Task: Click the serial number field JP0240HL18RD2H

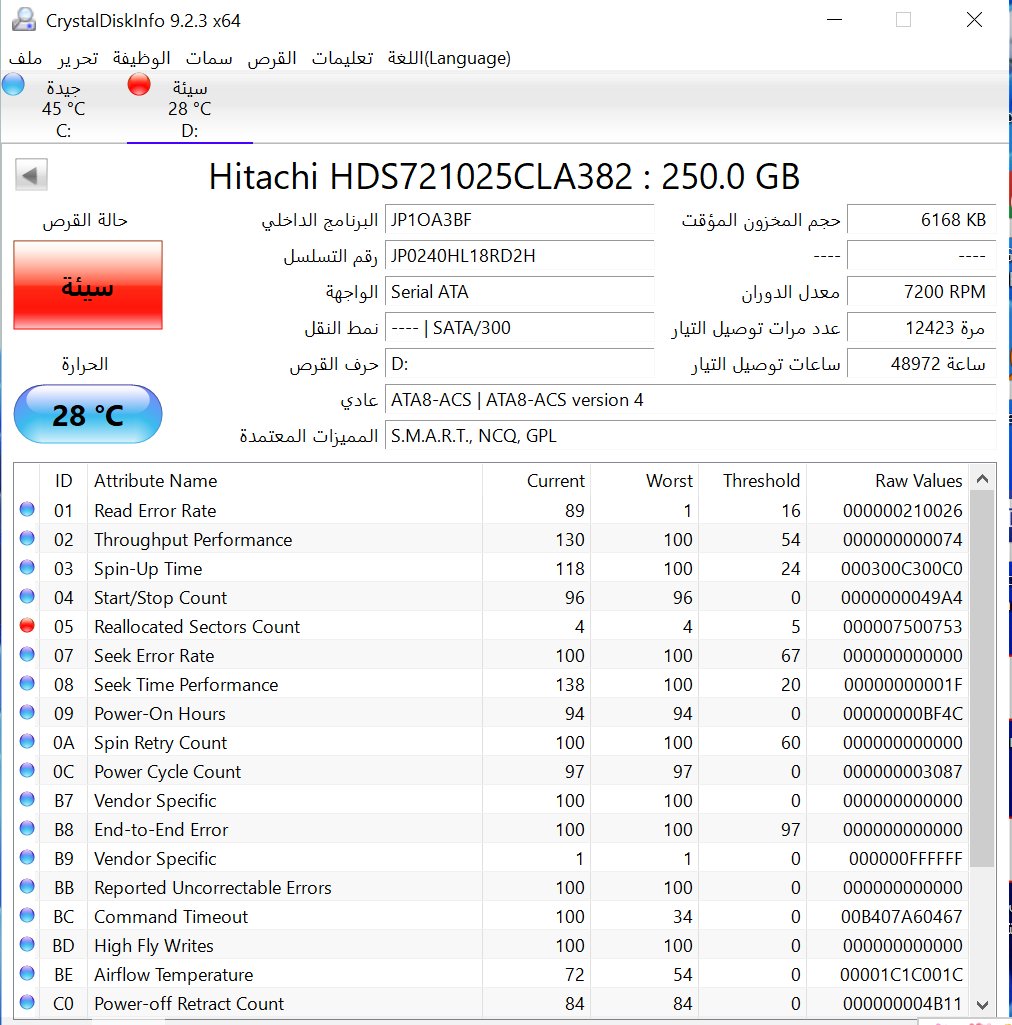Action: click(x=520, y=256)
